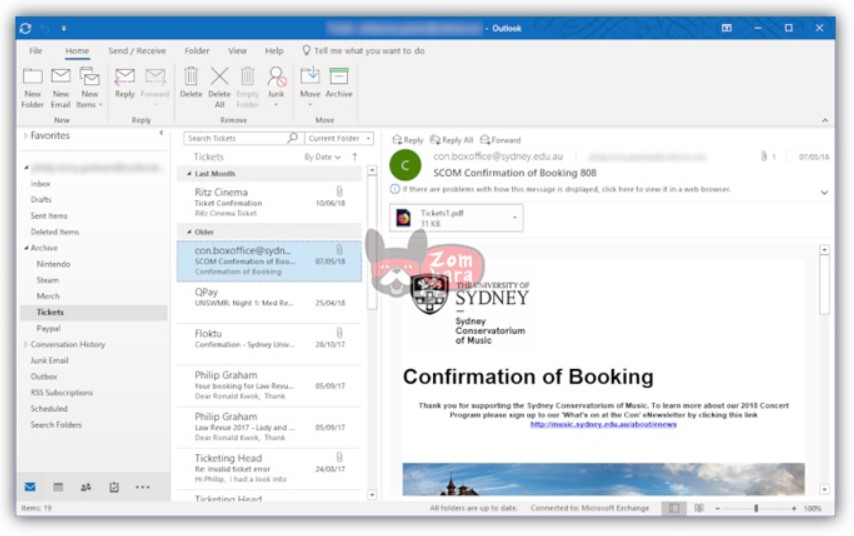Open the View tab
This screenshot has height=536, width=854.
(237, 50)
